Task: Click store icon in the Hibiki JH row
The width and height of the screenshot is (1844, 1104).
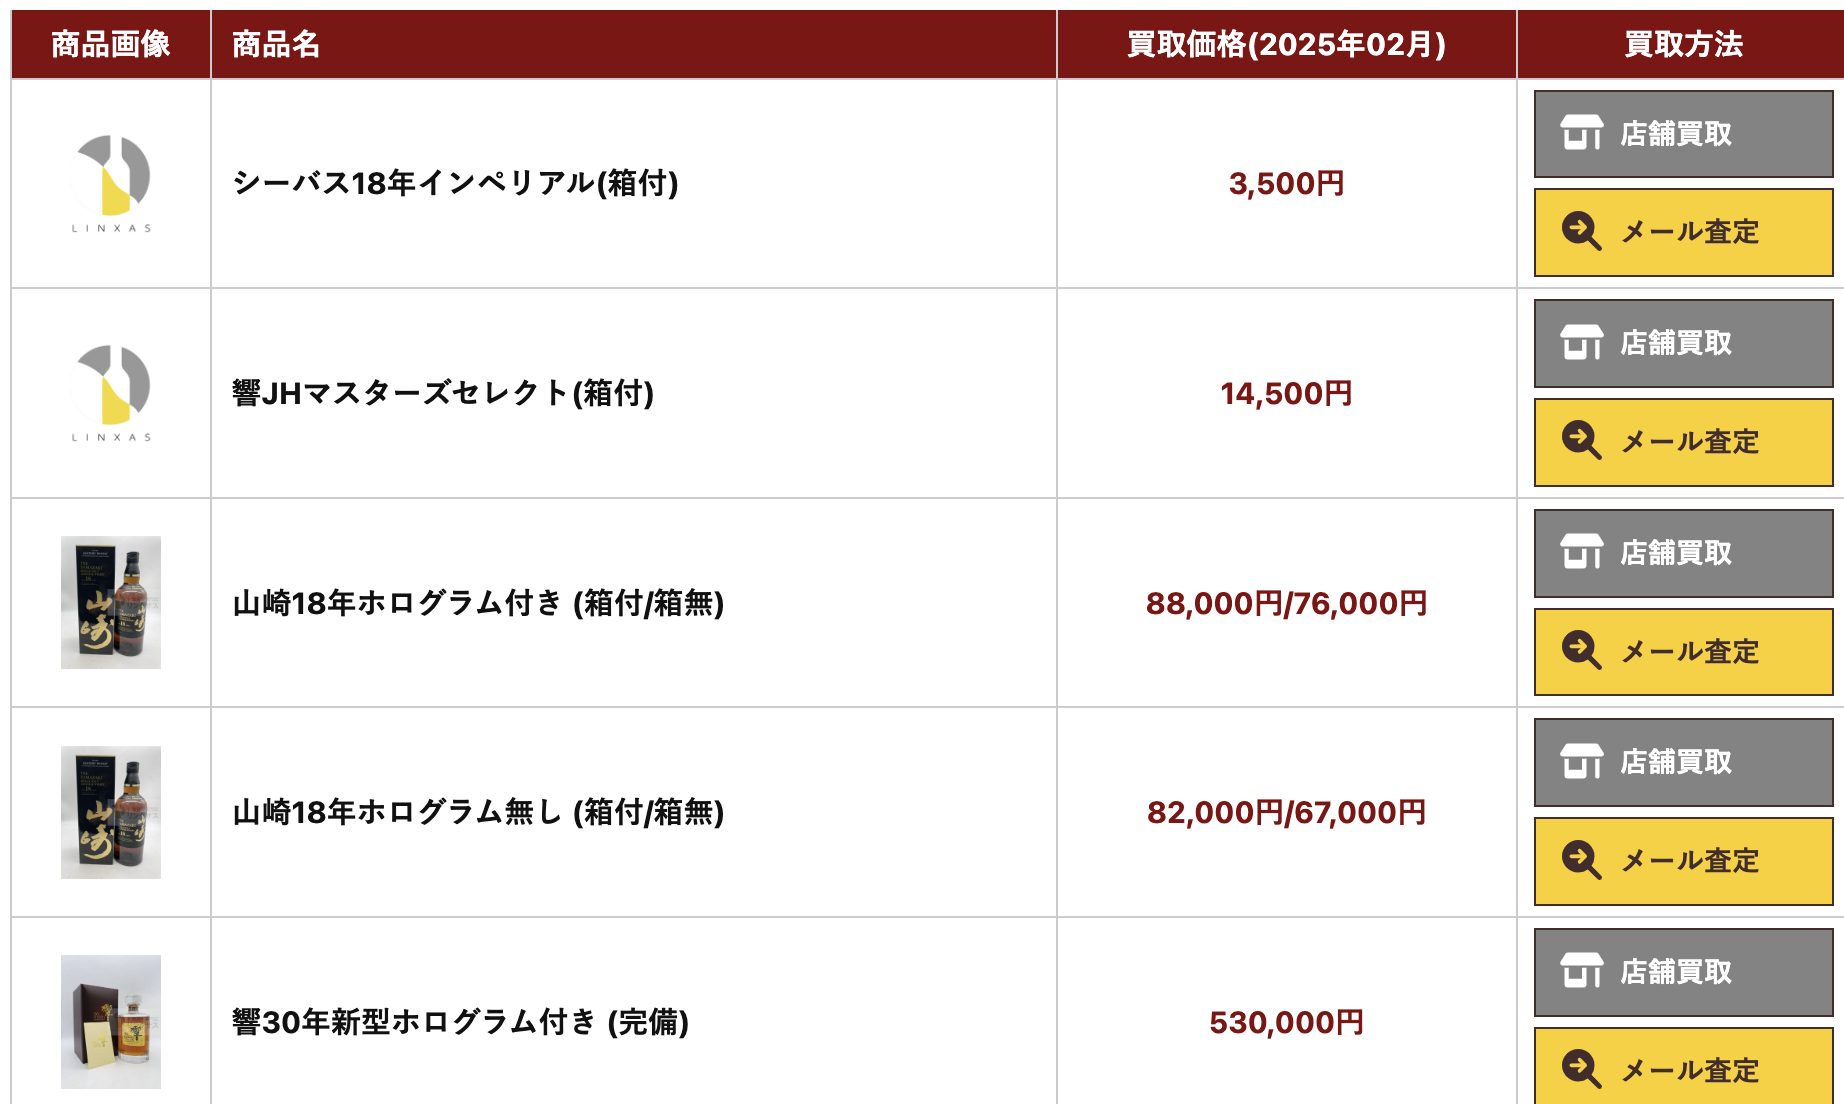Action: [x=1581, y=343]
